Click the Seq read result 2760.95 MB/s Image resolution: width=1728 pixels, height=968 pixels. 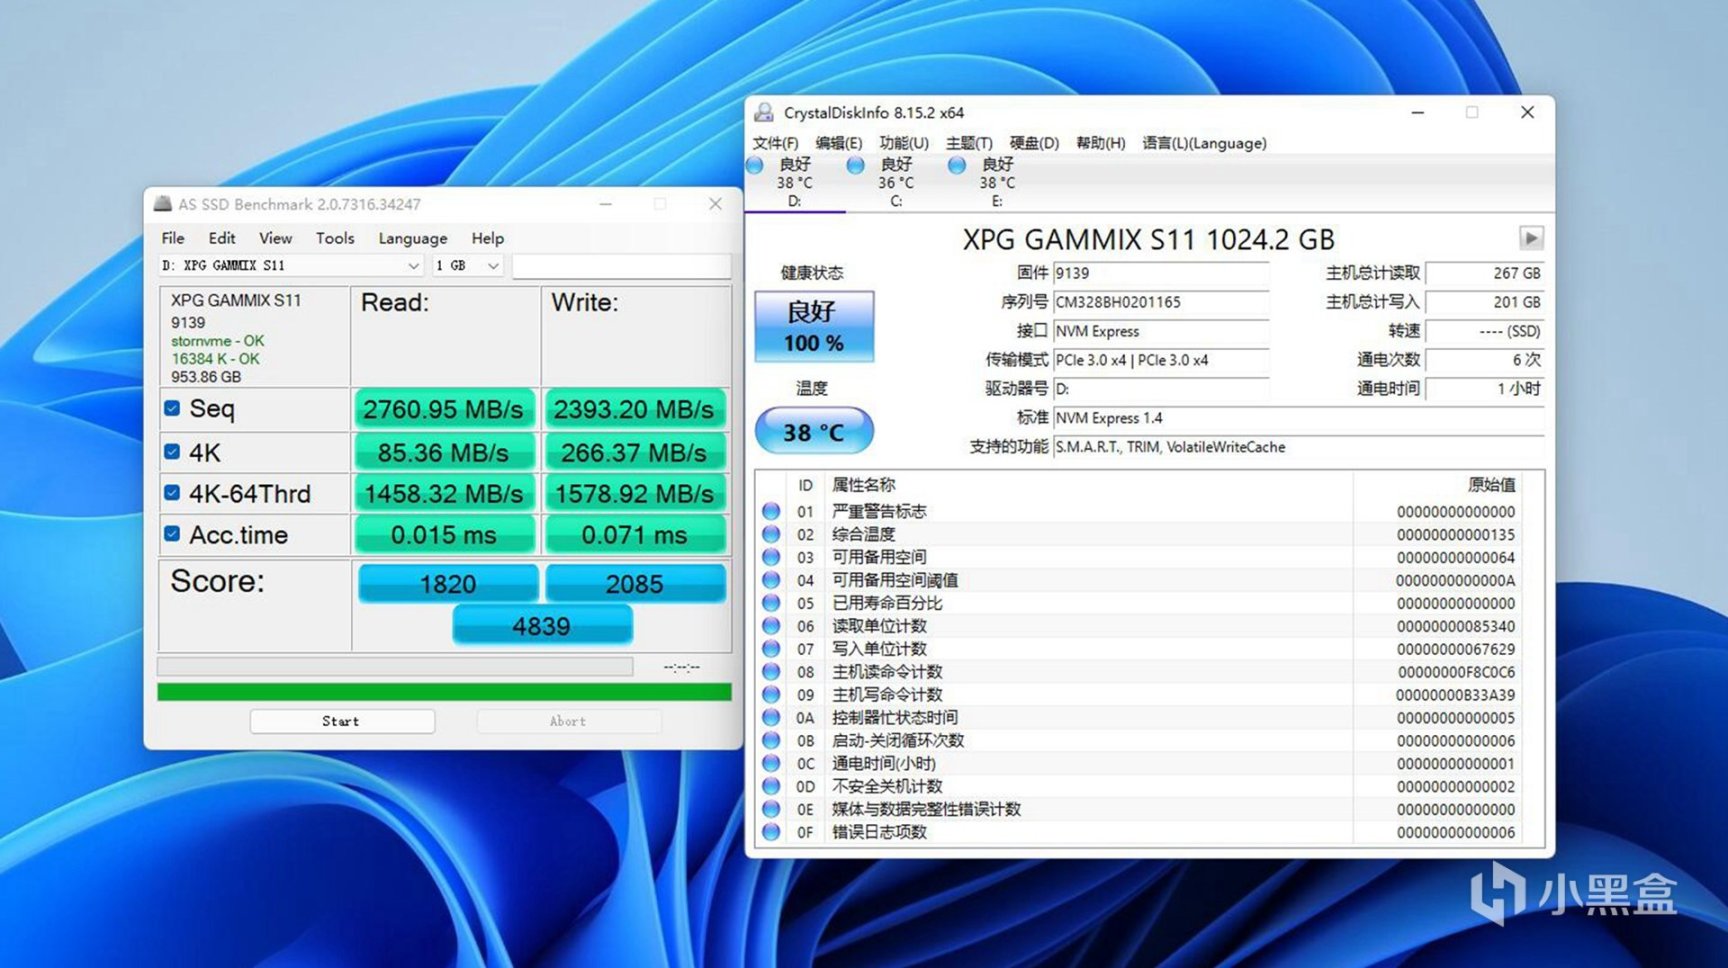pyautogui.click(x=444, y=409)
